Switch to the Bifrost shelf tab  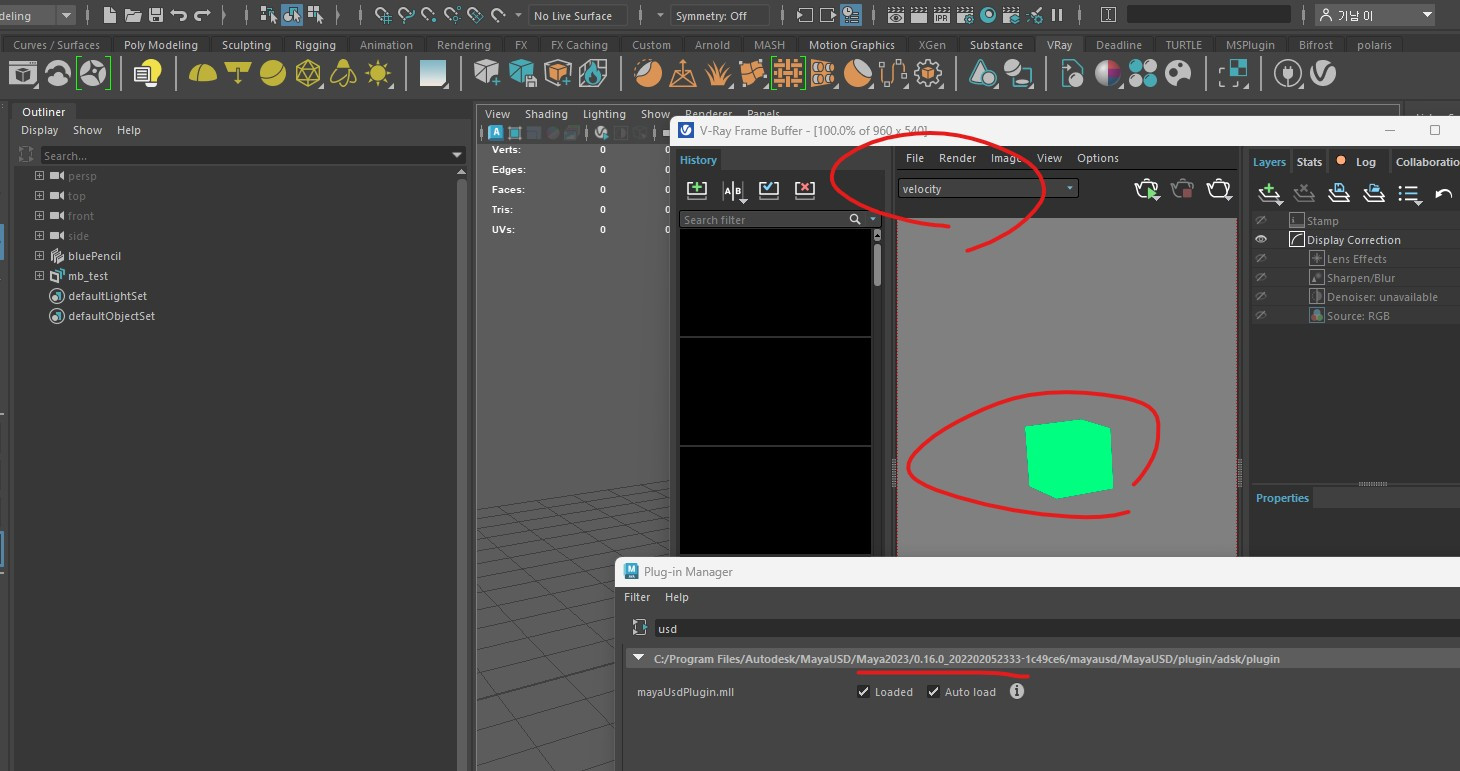(x=1316, y=45)
